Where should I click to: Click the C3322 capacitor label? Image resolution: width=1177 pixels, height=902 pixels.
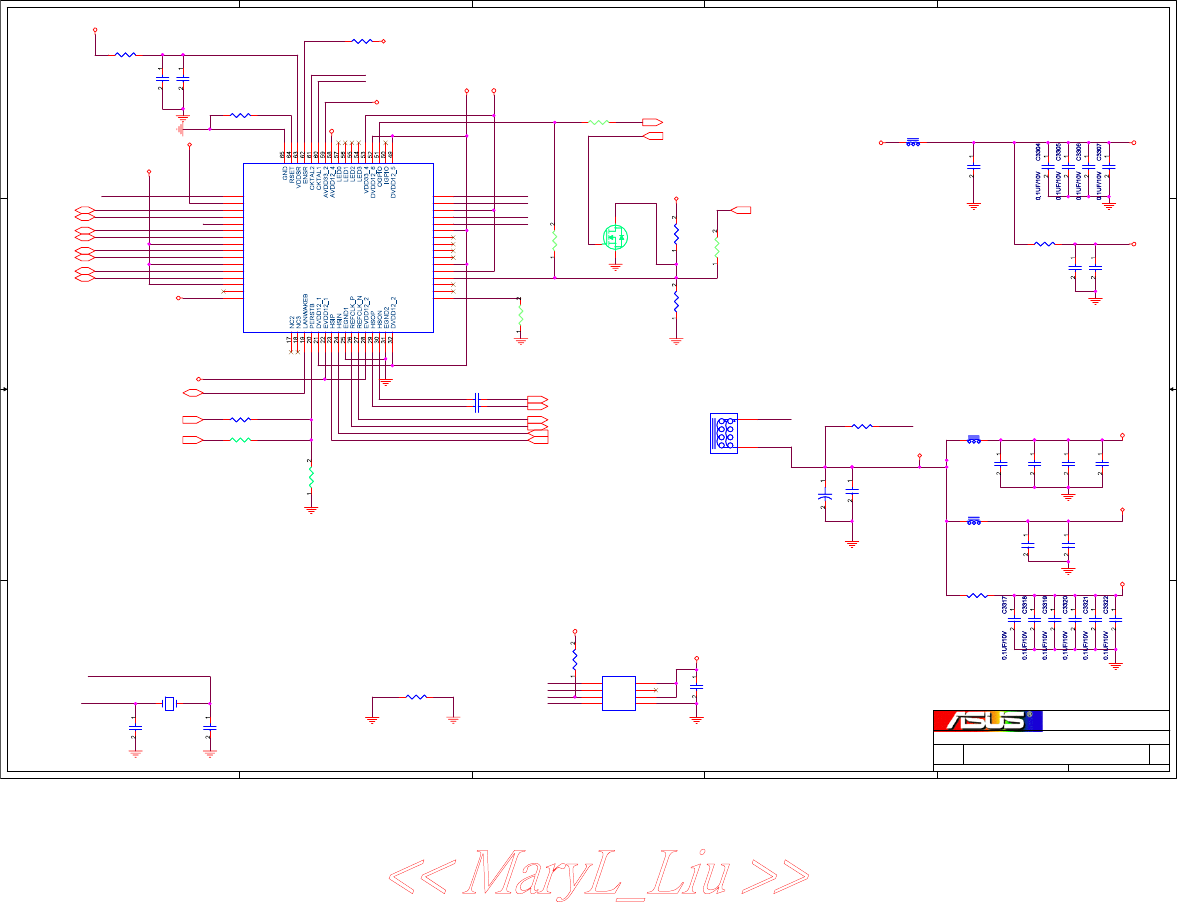(x=1106, y=606)
